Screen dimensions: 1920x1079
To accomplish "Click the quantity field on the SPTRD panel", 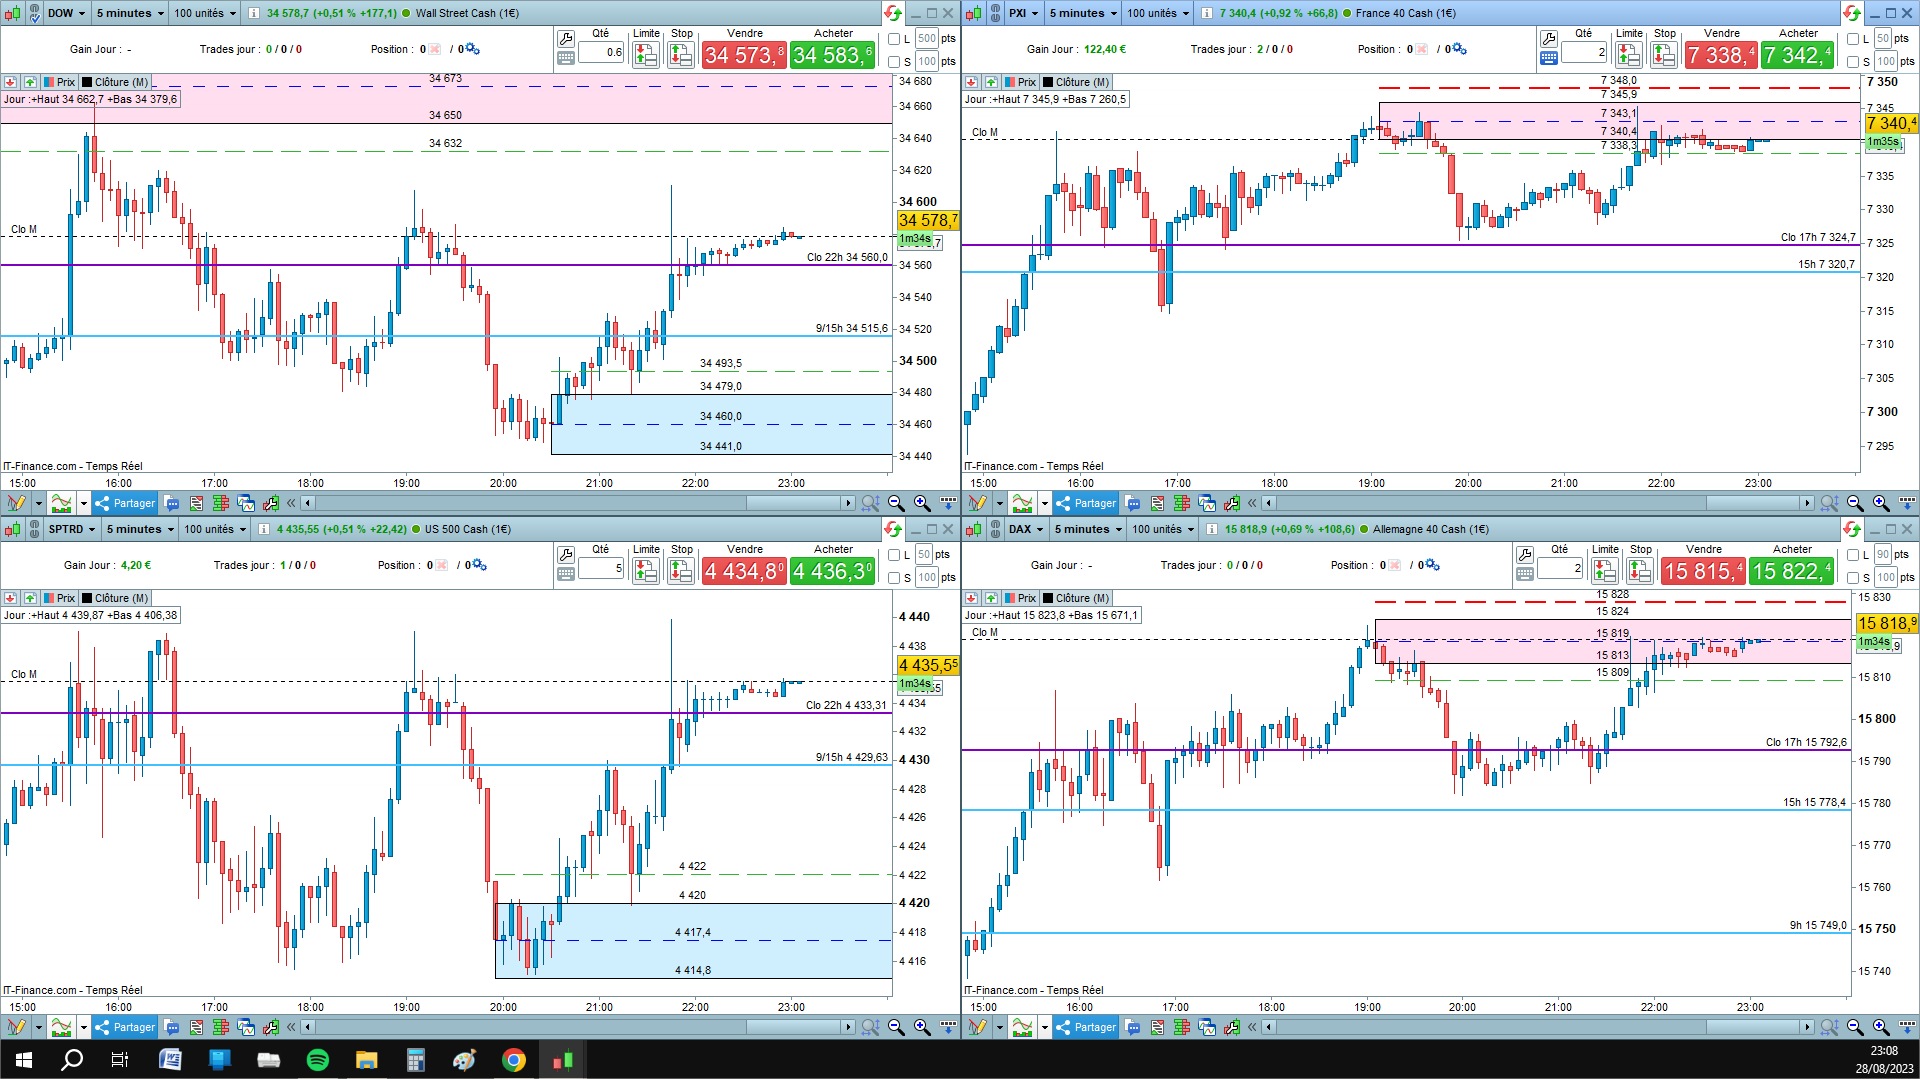I will pos(601,568).
